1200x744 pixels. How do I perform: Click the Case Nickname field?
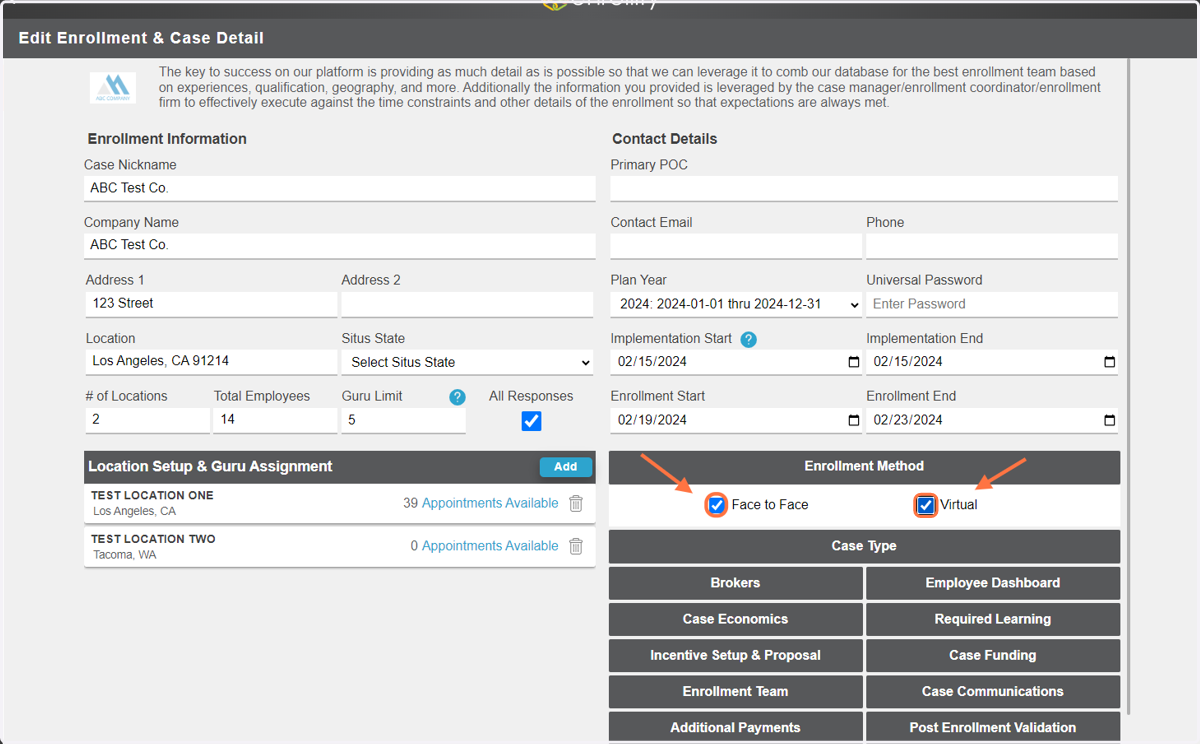coord(340,188)
